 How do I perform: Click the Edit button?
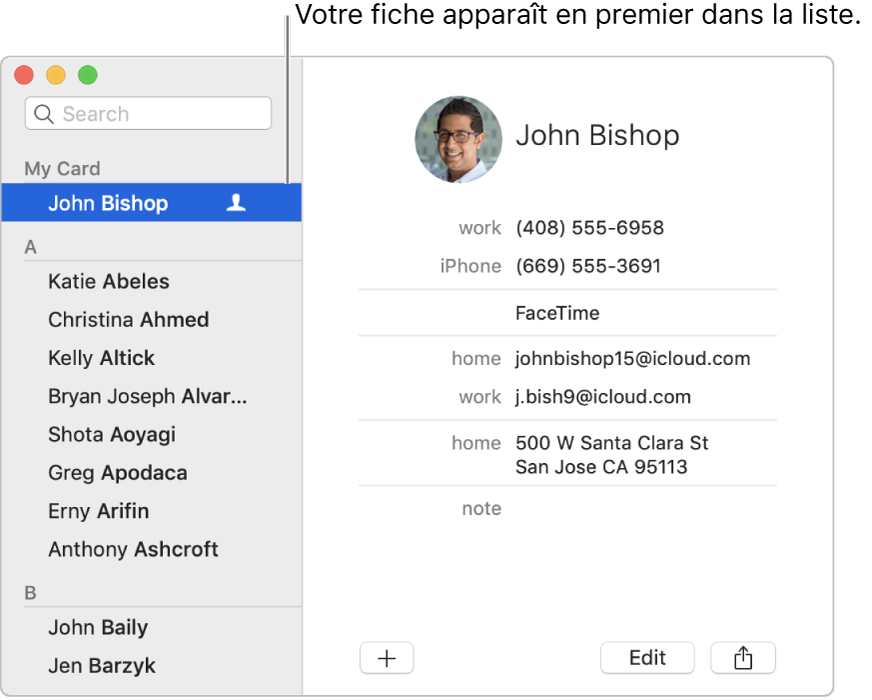pyautogui.click(x=647, y=658)
